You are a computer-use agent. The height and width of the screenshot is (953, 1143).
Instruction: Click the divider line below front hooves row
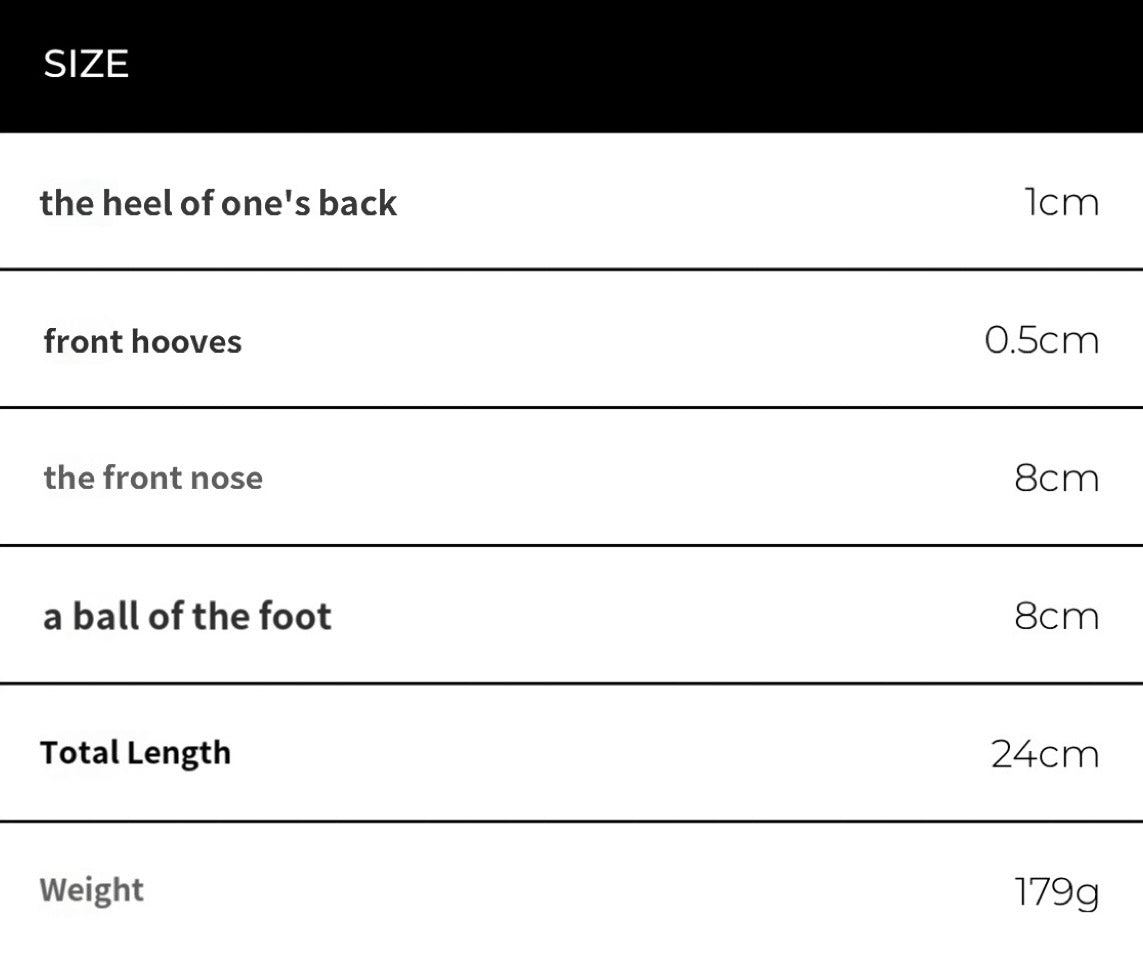(x=572, y=408)
